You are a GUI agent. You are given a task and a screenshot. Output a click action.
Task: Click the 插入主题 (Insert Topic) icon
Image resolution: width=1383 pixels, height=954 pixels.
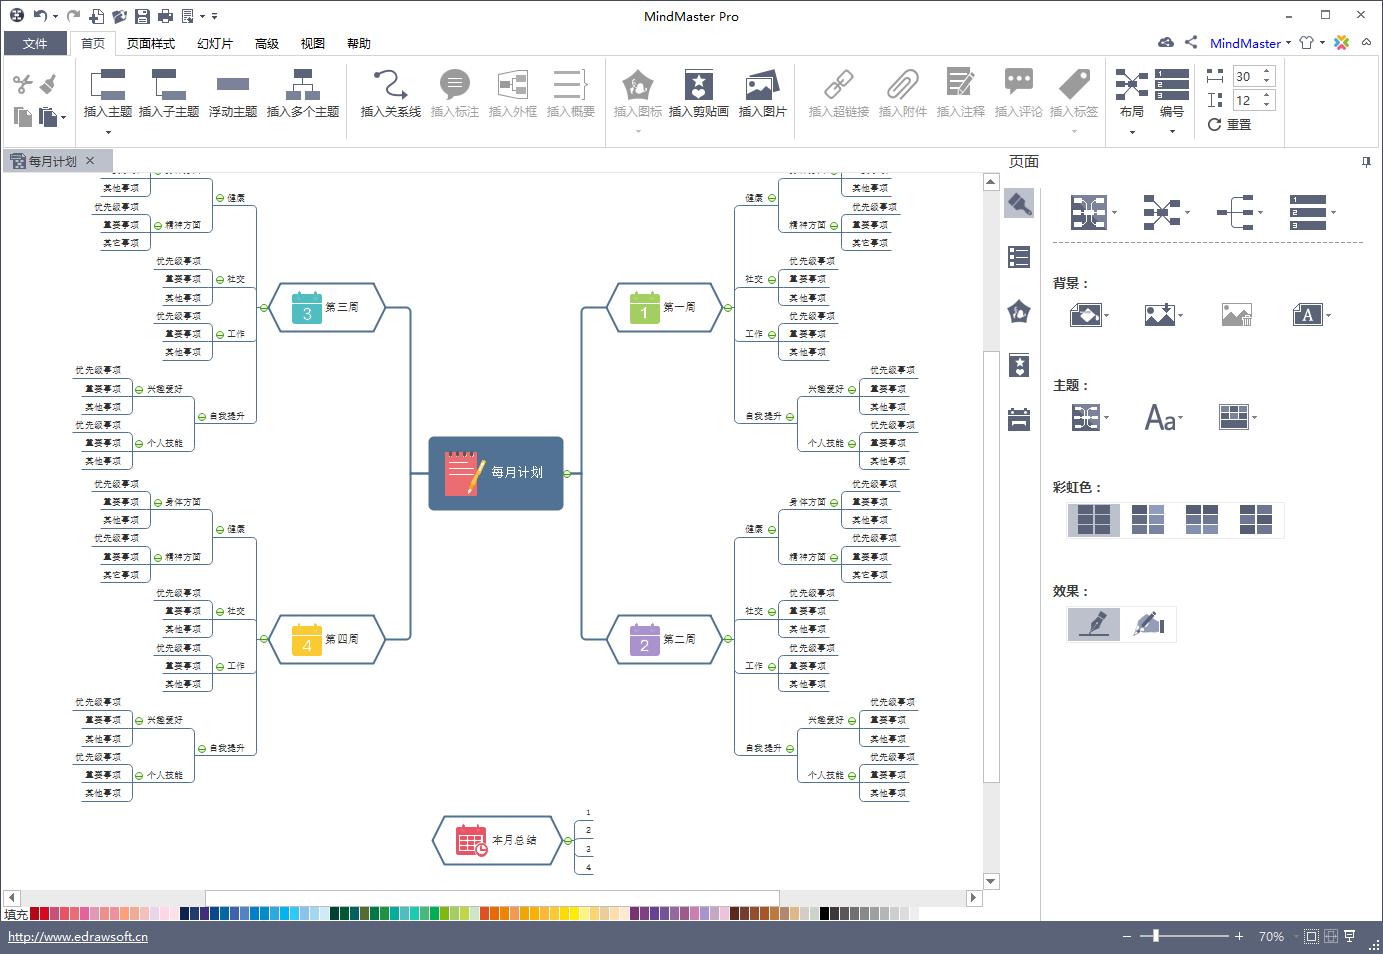click(107, 86)
